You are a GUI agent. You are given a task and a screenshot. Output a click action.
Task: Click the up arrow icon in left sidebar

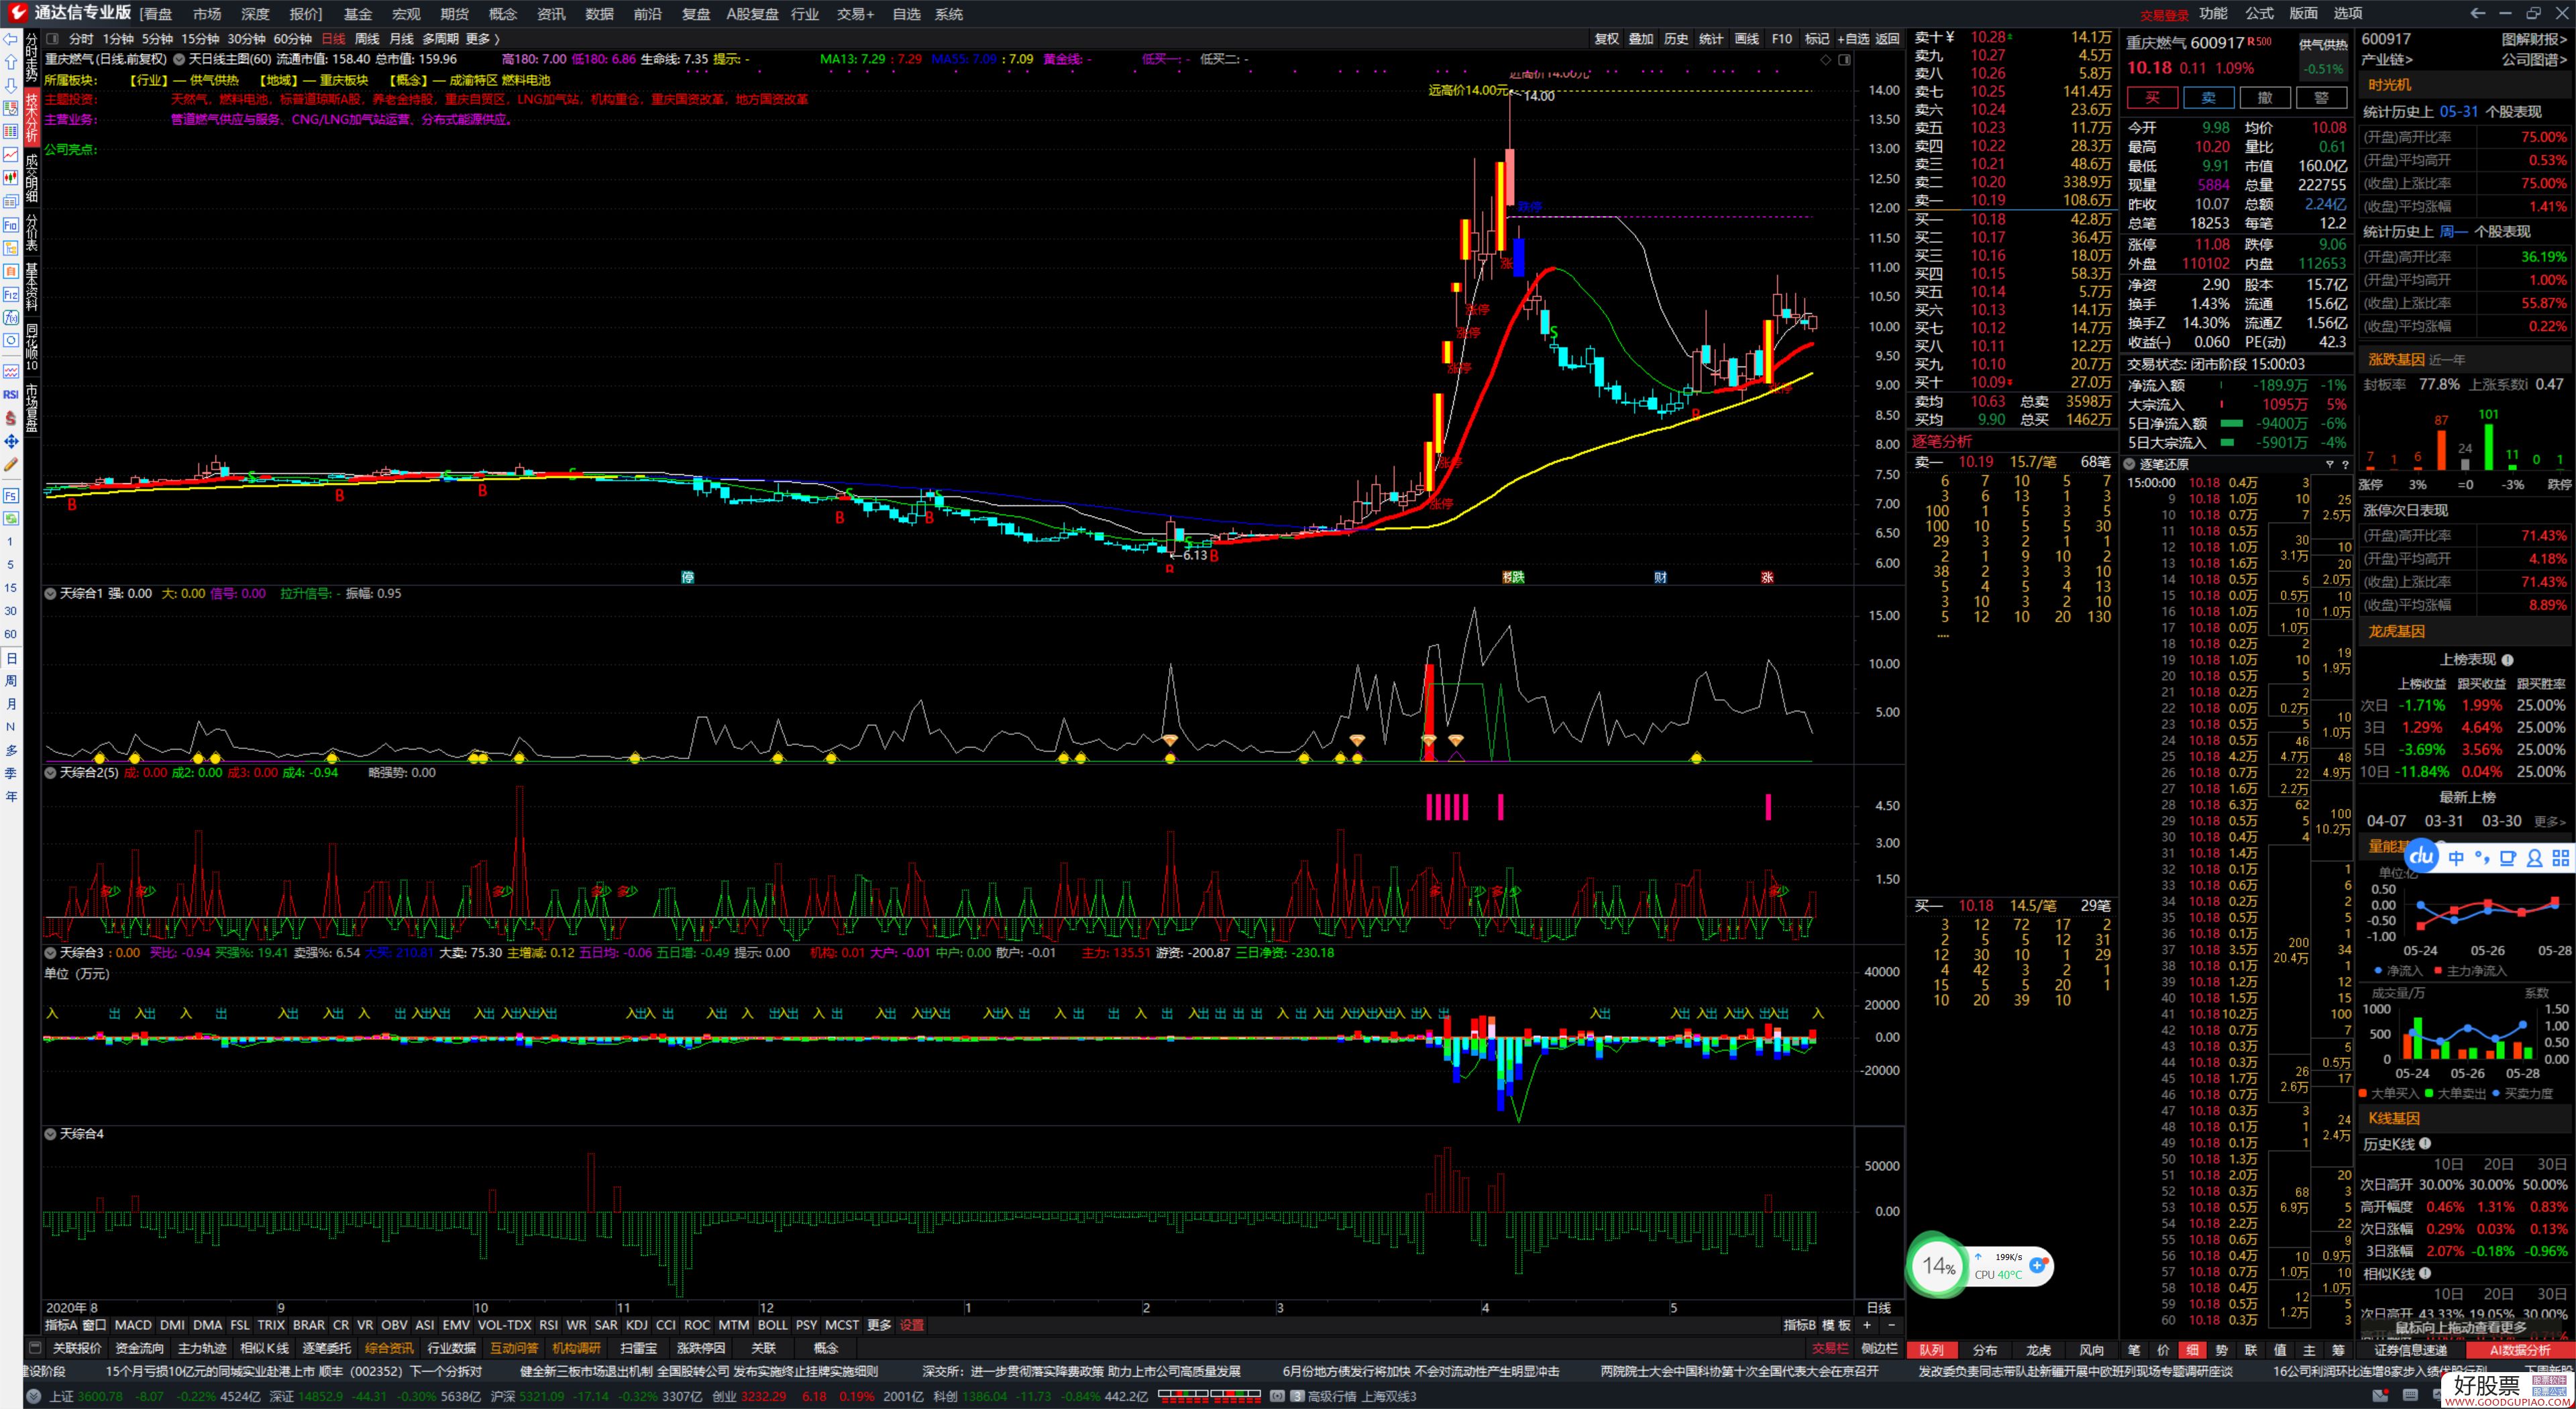11,62
